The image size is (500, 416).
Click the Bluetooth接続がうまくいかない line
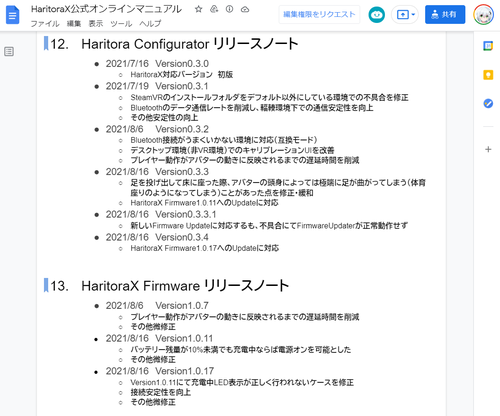224,140
